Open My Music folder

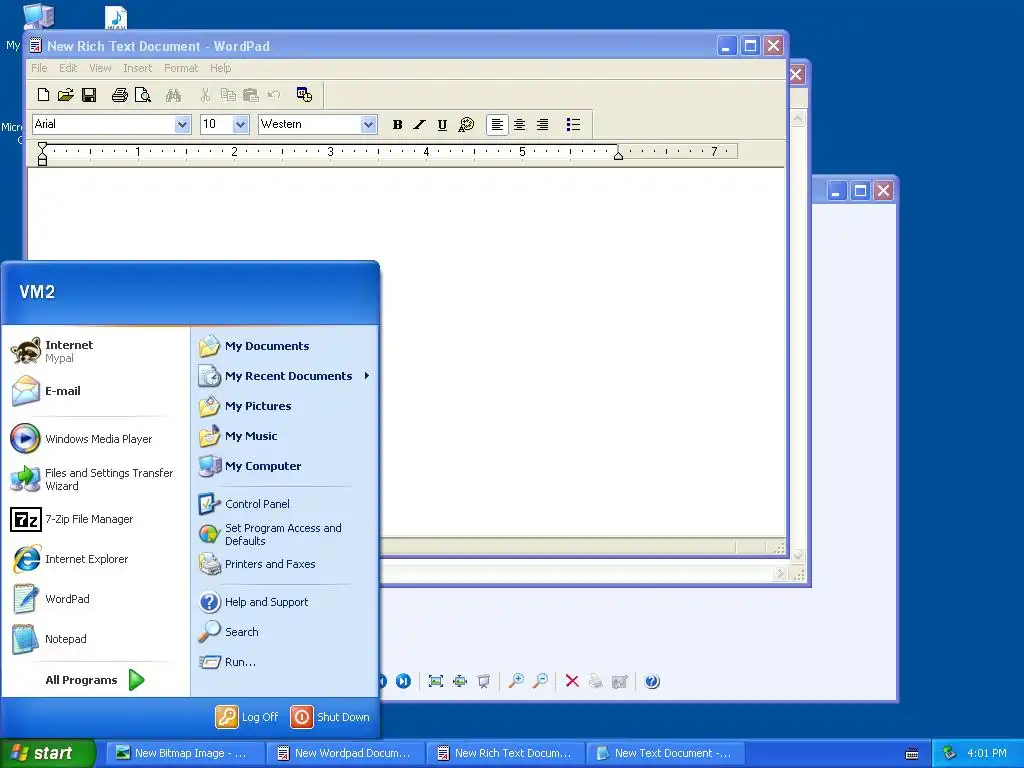pyautogui.click(x=285, y=436)
